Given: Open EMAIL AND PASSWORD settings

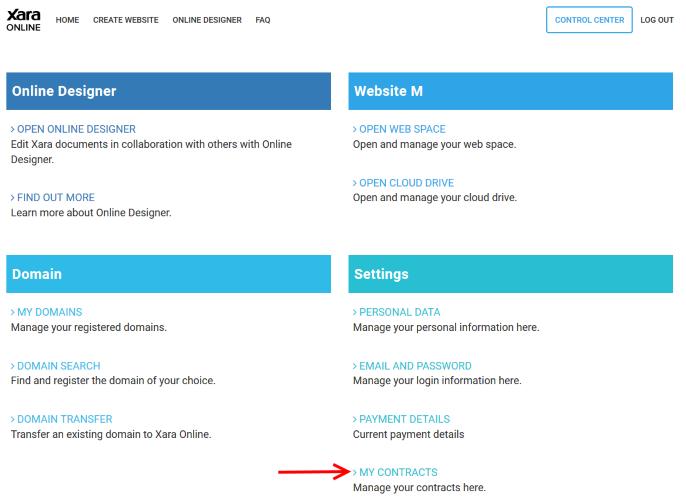Looking at the screenshot, I should (x=412, y=366).
